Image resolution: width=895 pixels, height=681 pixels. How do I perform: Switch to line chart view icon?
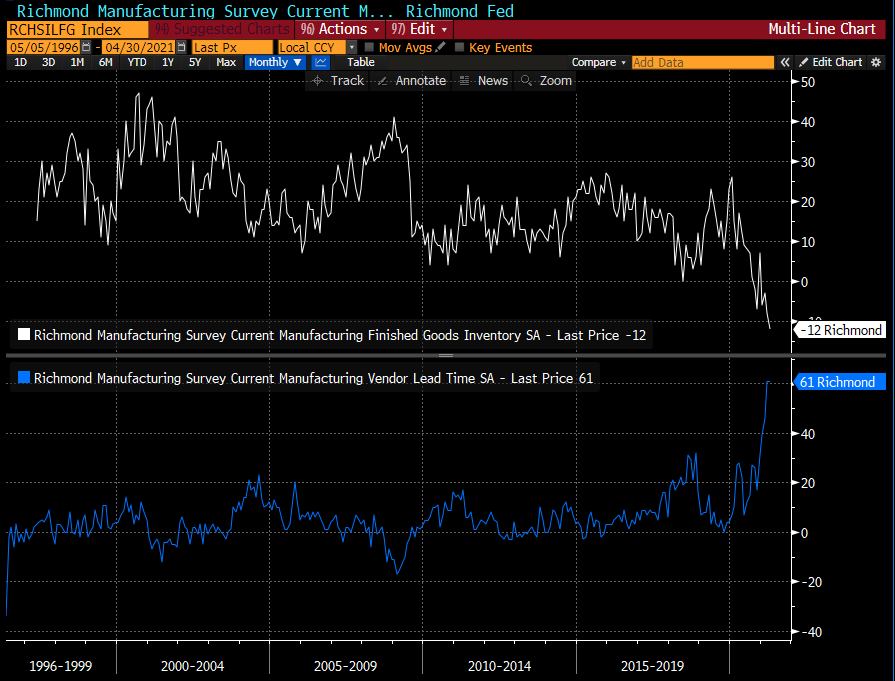(321, 62)
